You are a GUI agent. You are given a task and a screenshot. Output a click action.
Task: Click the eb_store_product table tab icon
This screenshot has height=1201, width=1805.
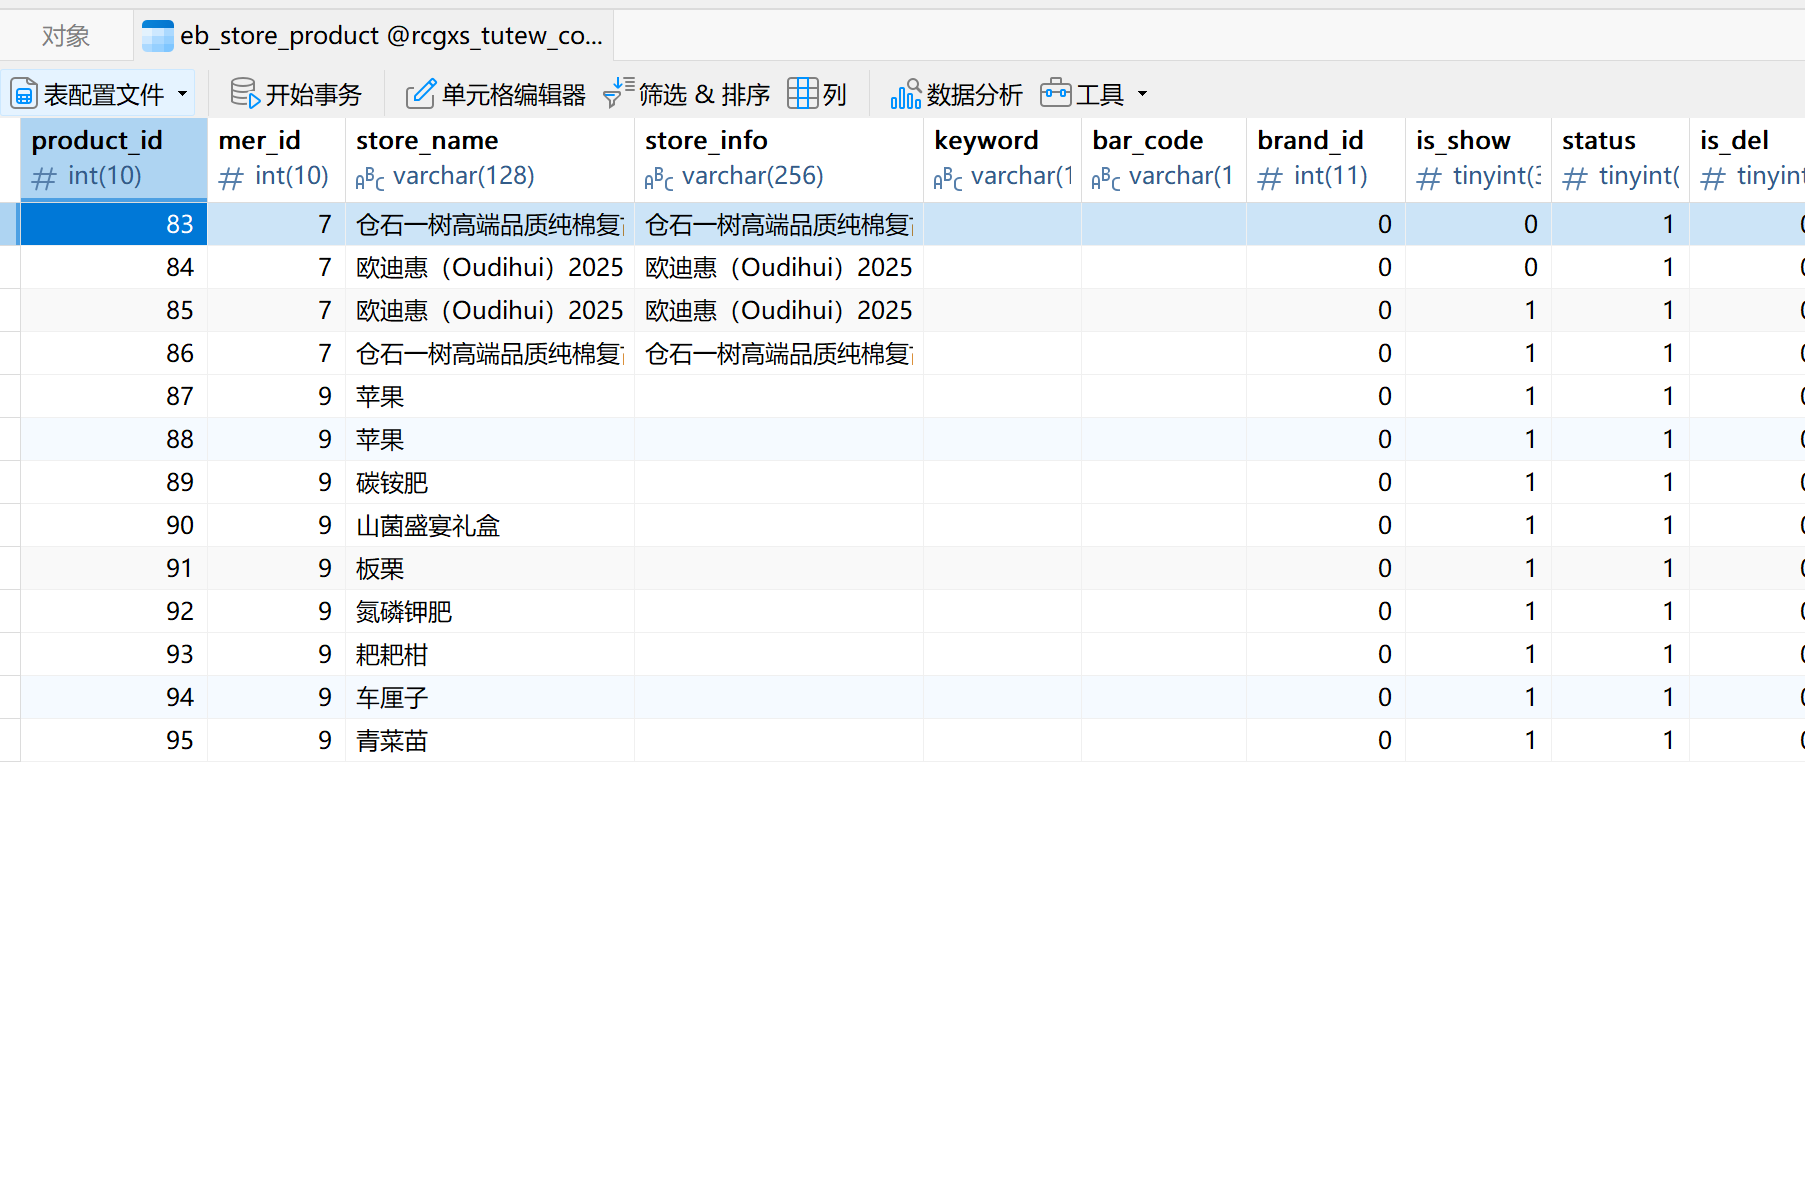point(158,36)
